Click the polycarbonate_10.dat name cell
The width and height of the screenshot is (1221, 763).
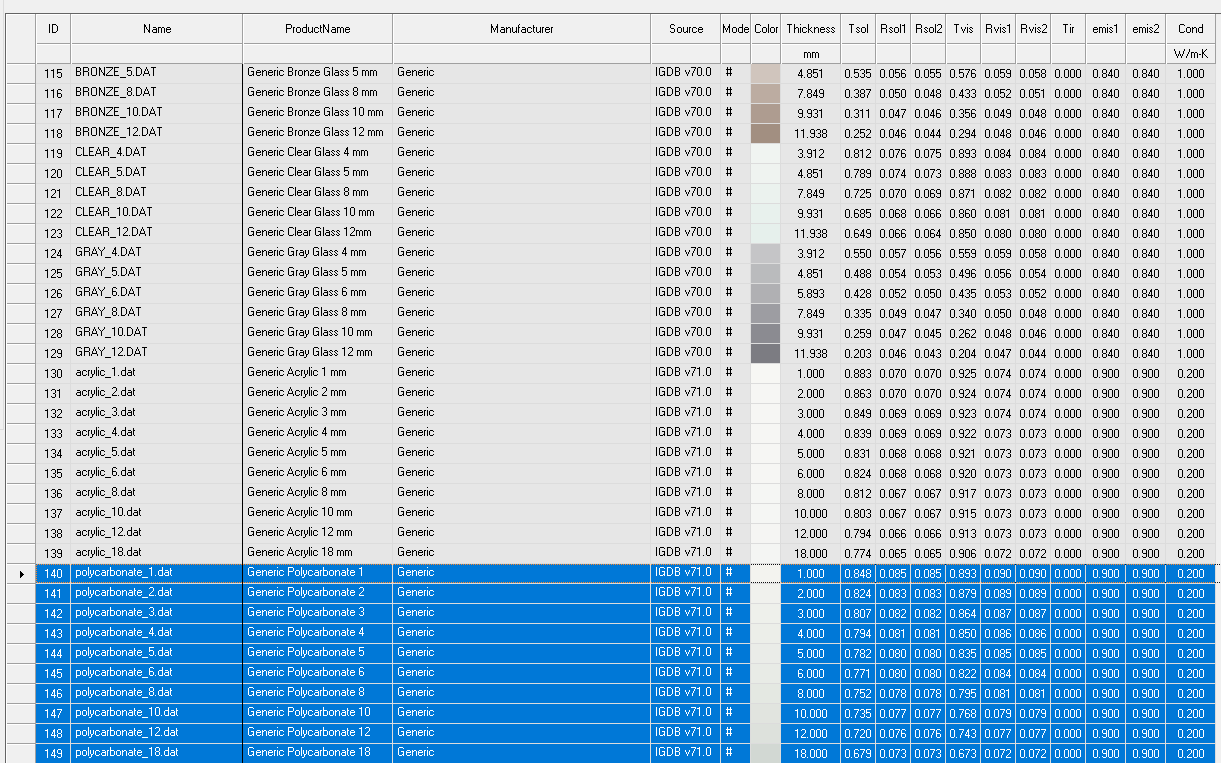tap(157, 713)
